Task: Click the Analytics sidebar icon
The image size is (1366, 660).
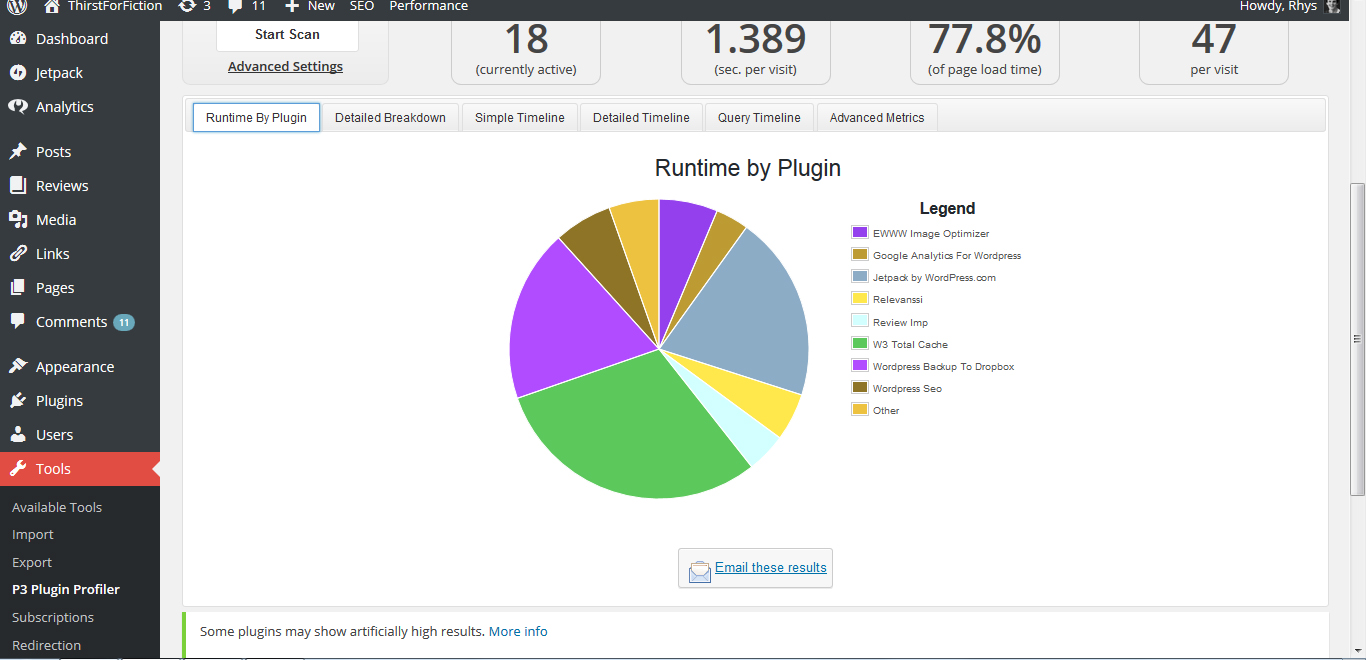Action: tap(18, 107)
